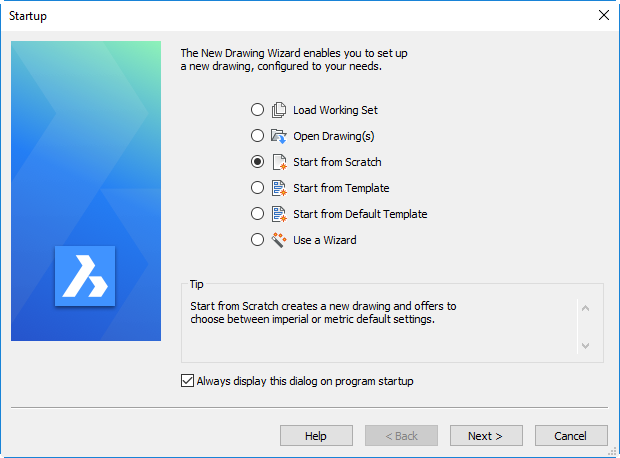Click the Use a Wizard wand icon
Viewport: 620px width, 458px height.
pos(279,240)
